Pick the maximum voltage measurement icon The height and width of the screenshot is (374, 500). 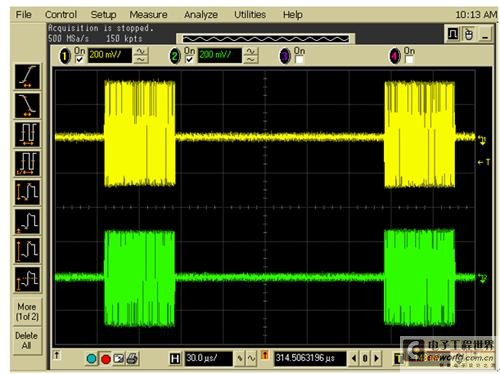click(x=27, y=250)
